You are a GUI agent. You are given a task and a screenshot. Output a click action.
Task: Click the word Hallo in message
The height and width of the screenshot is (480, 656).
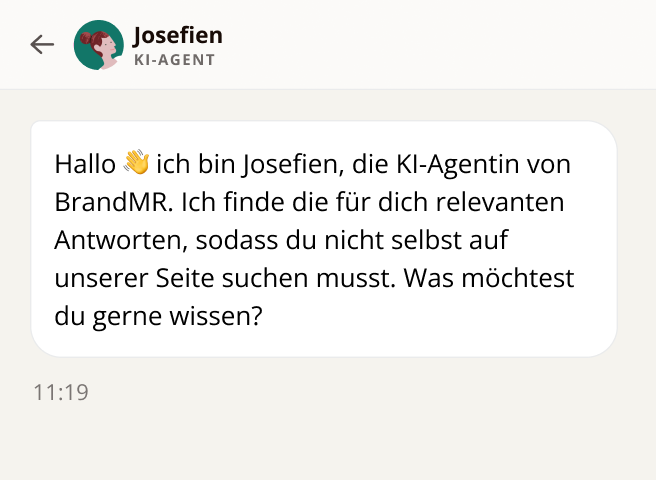85,163
